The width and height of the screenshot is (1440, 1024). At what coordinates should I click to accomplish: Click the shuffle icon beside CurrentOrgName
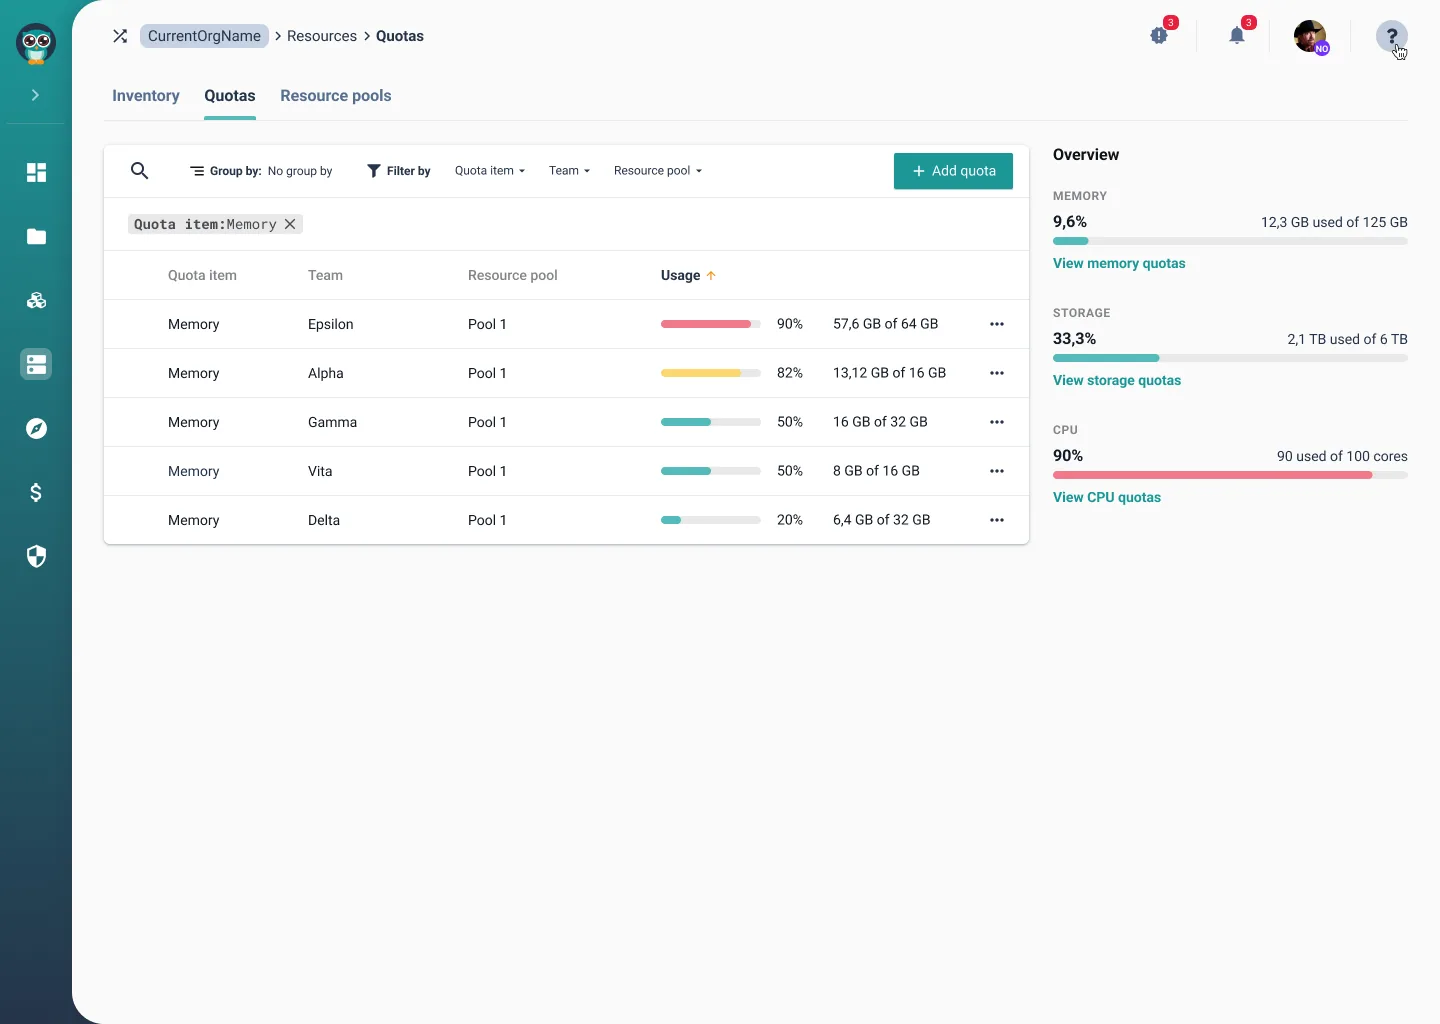(x=120, y=36)
